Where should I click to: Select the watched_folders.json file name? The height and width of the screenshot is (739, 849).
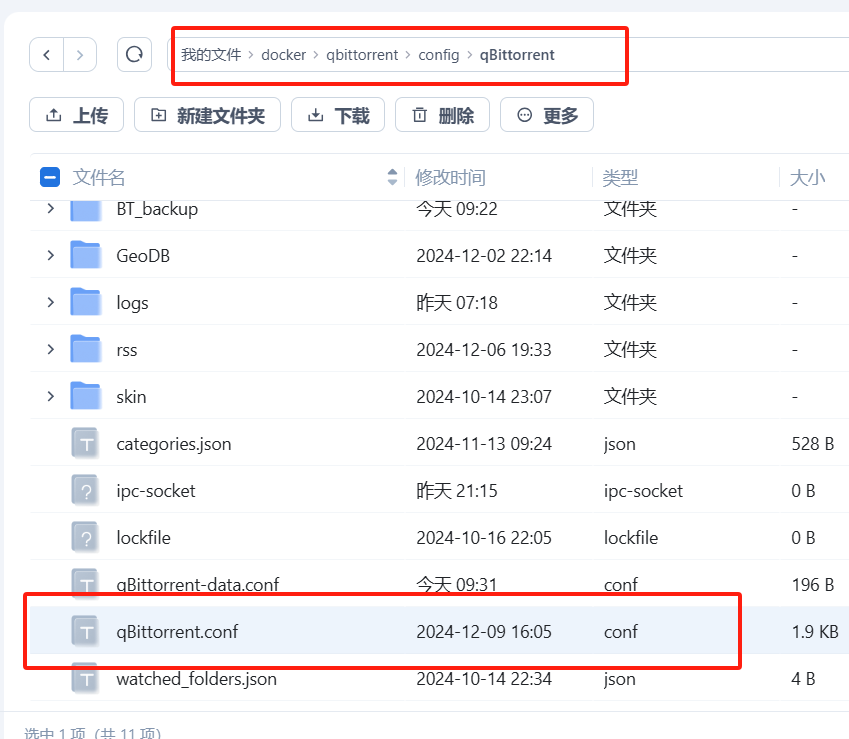tap(197, 679)
